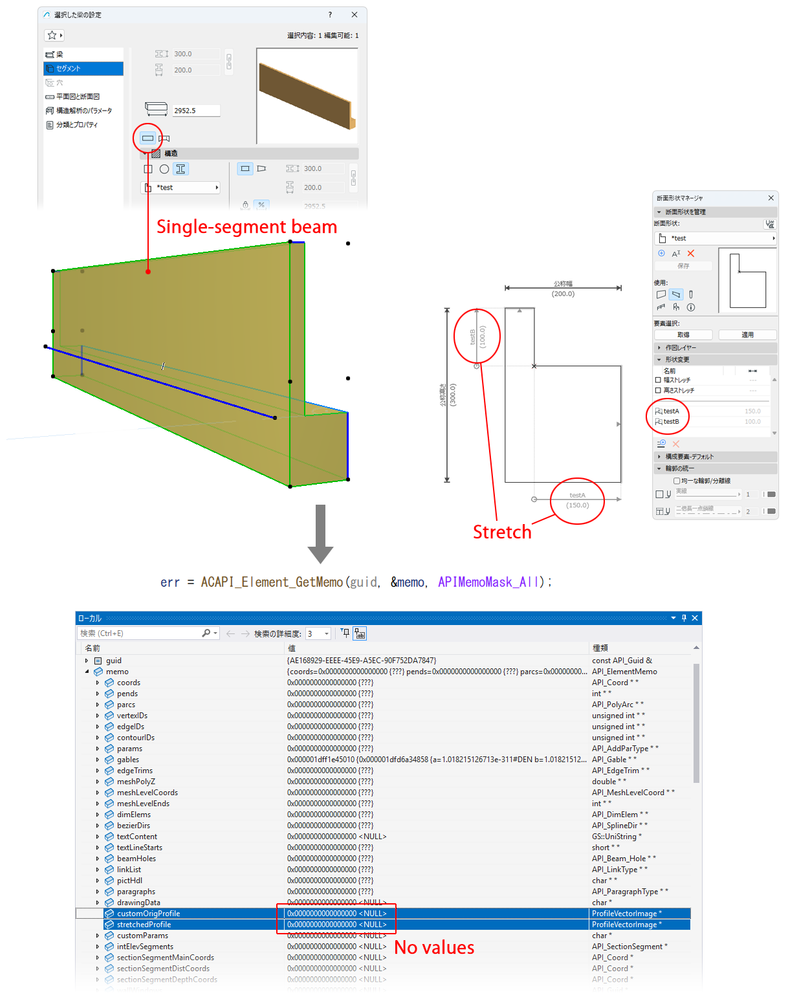Open the *test profile dropdown in Profile Manager
The image size is (786, 999).
716,238
